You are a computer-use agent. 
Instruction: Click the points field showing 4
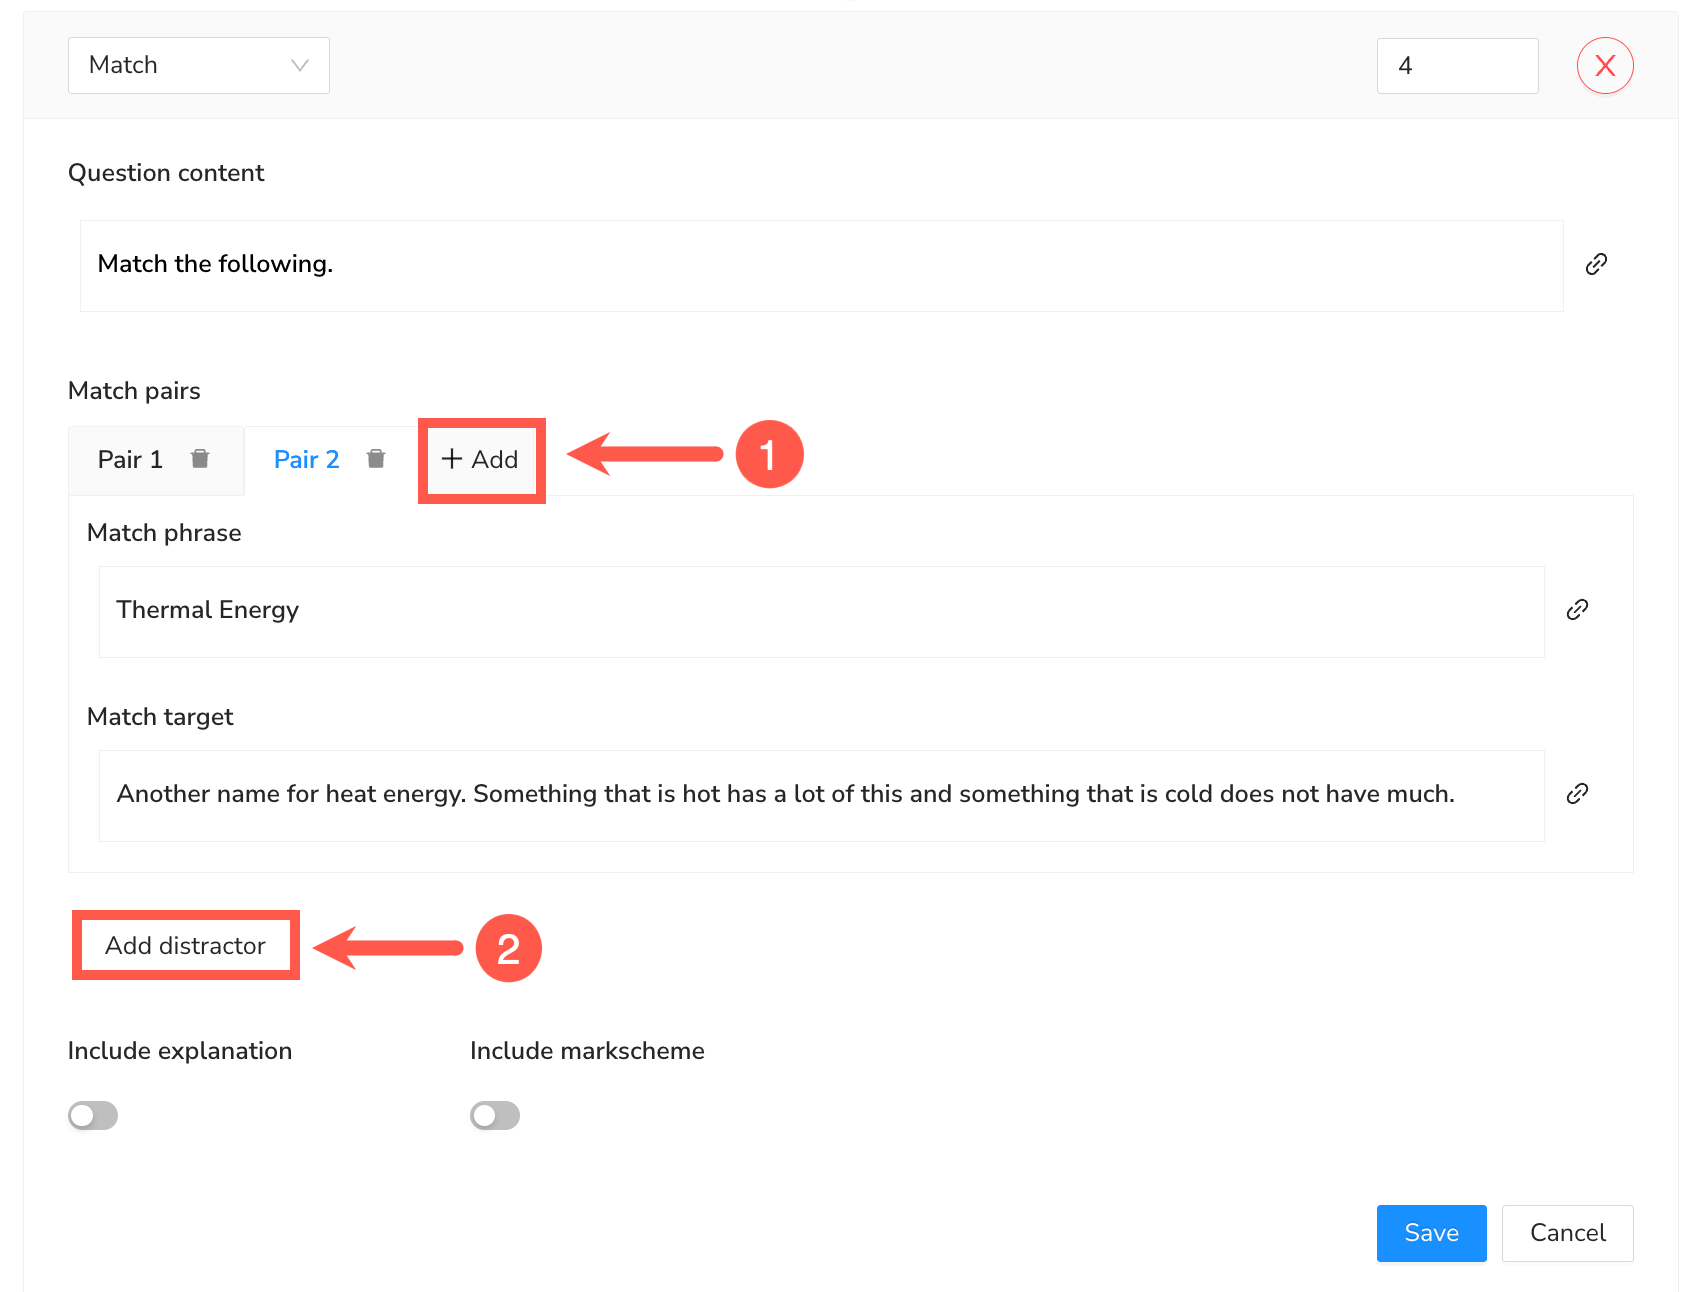(1456, 66)
